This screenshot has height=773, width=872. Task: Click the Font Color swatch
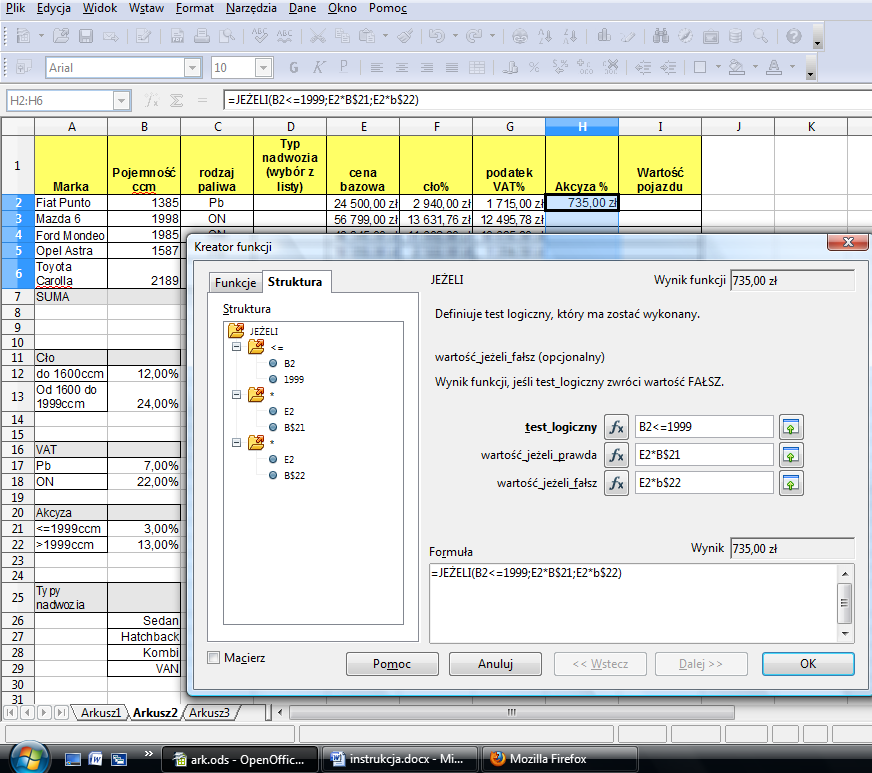click(774, 68)
